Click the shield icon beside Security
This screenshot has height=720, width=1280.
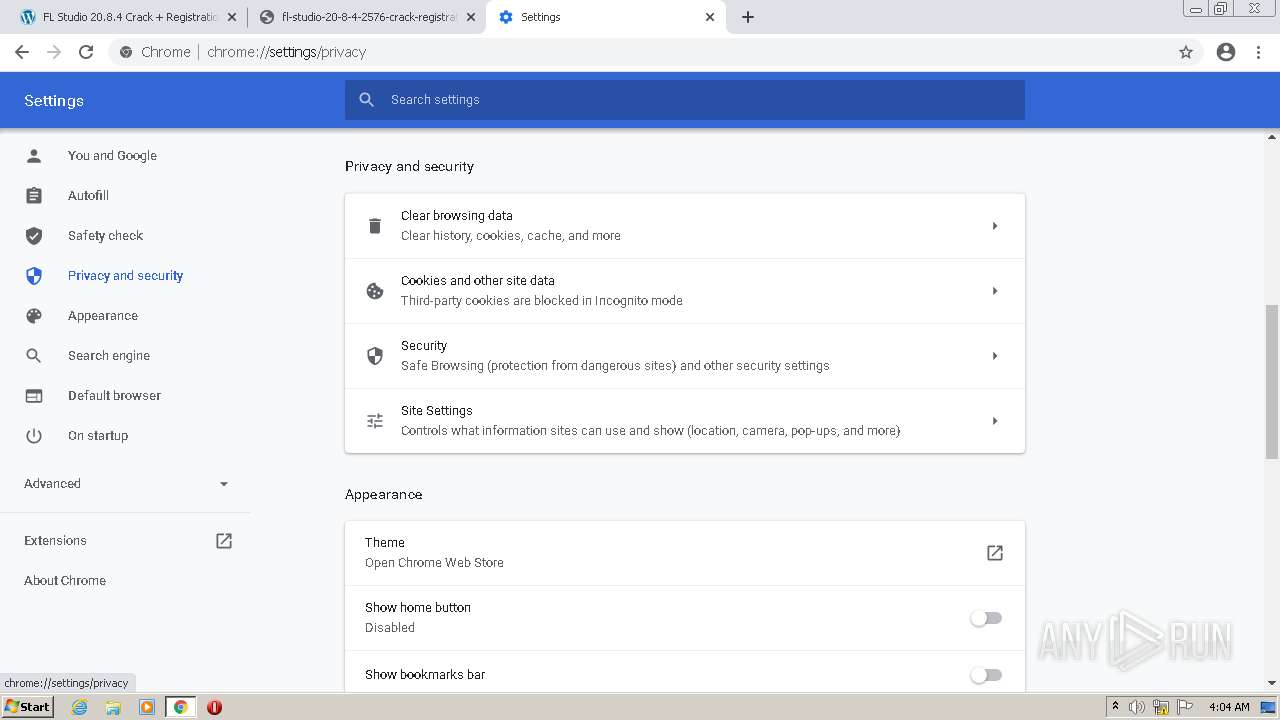tap(375, 356)
